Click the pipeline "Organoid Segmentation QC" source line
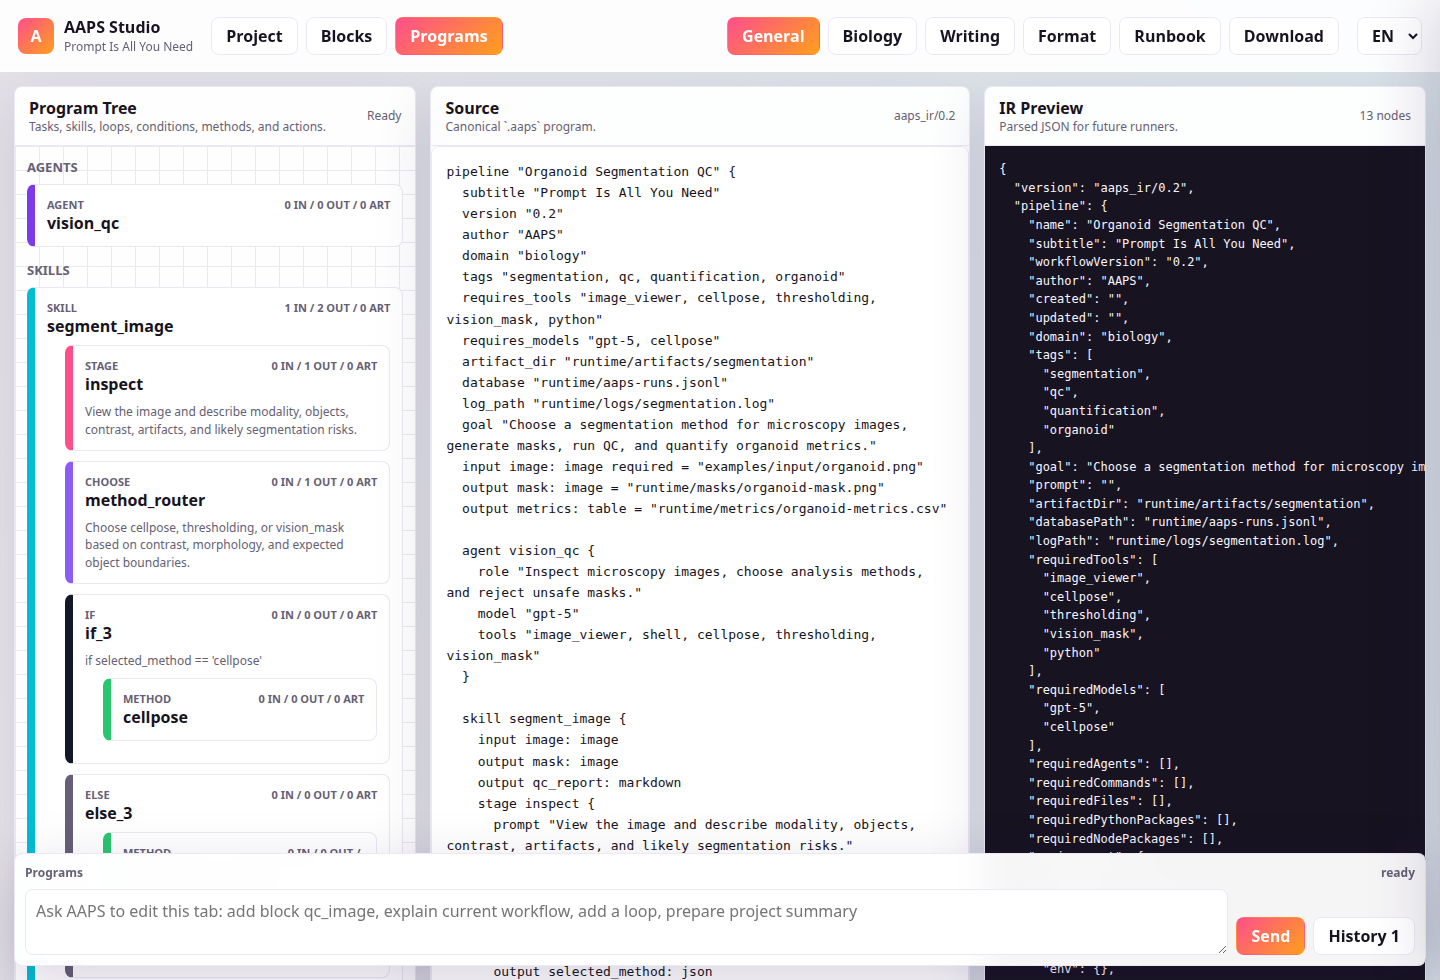 point(591,171)
